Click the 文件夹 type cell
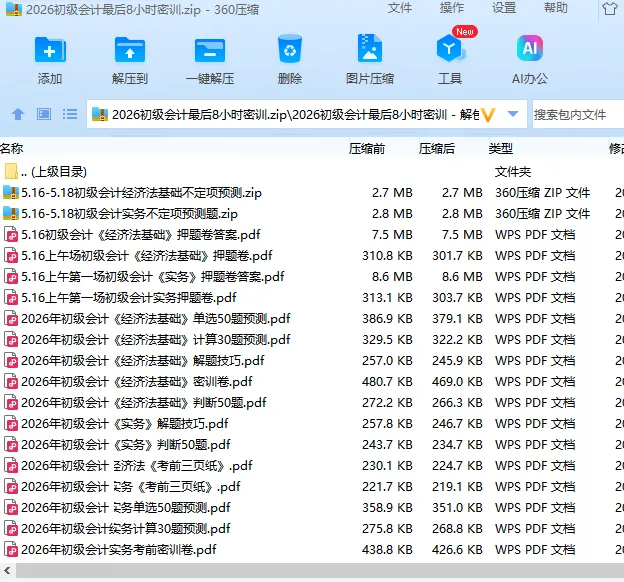Viewport: 624px width, 582px height. [513, 172]
